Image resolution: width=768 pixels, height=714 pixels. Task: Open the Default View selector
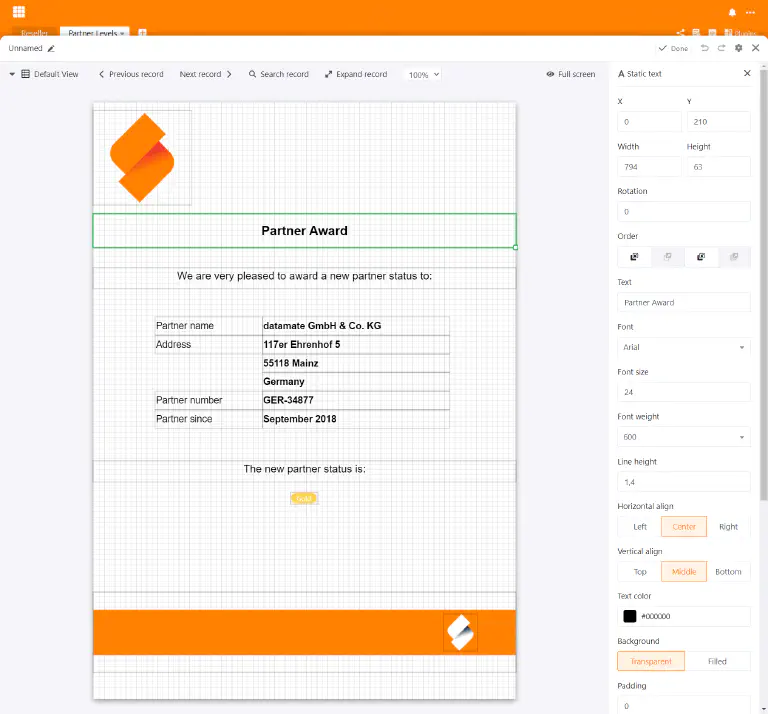[x=50, y=74]
